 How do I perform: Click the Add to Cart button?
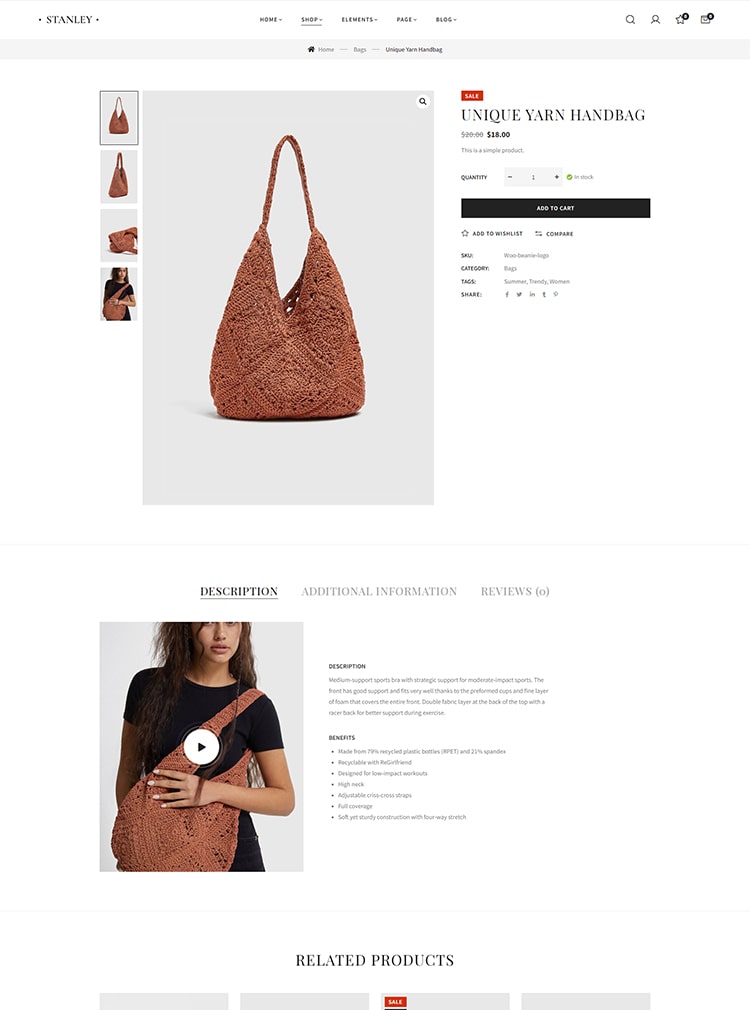pyautogui.click(x=555, y=208)
